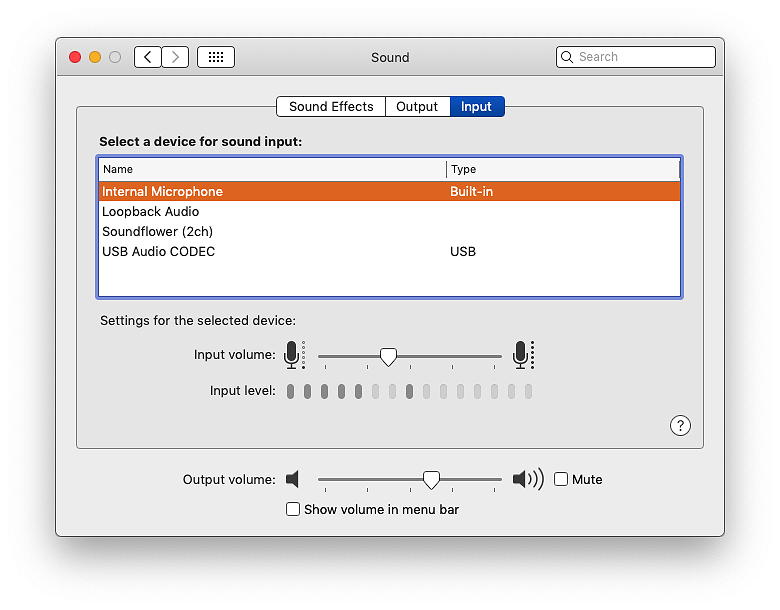Show all preferences grid icon
Image resolution: width=780 pixels, height=610 pixels.
pyautogui.click(x=216, y=57)
